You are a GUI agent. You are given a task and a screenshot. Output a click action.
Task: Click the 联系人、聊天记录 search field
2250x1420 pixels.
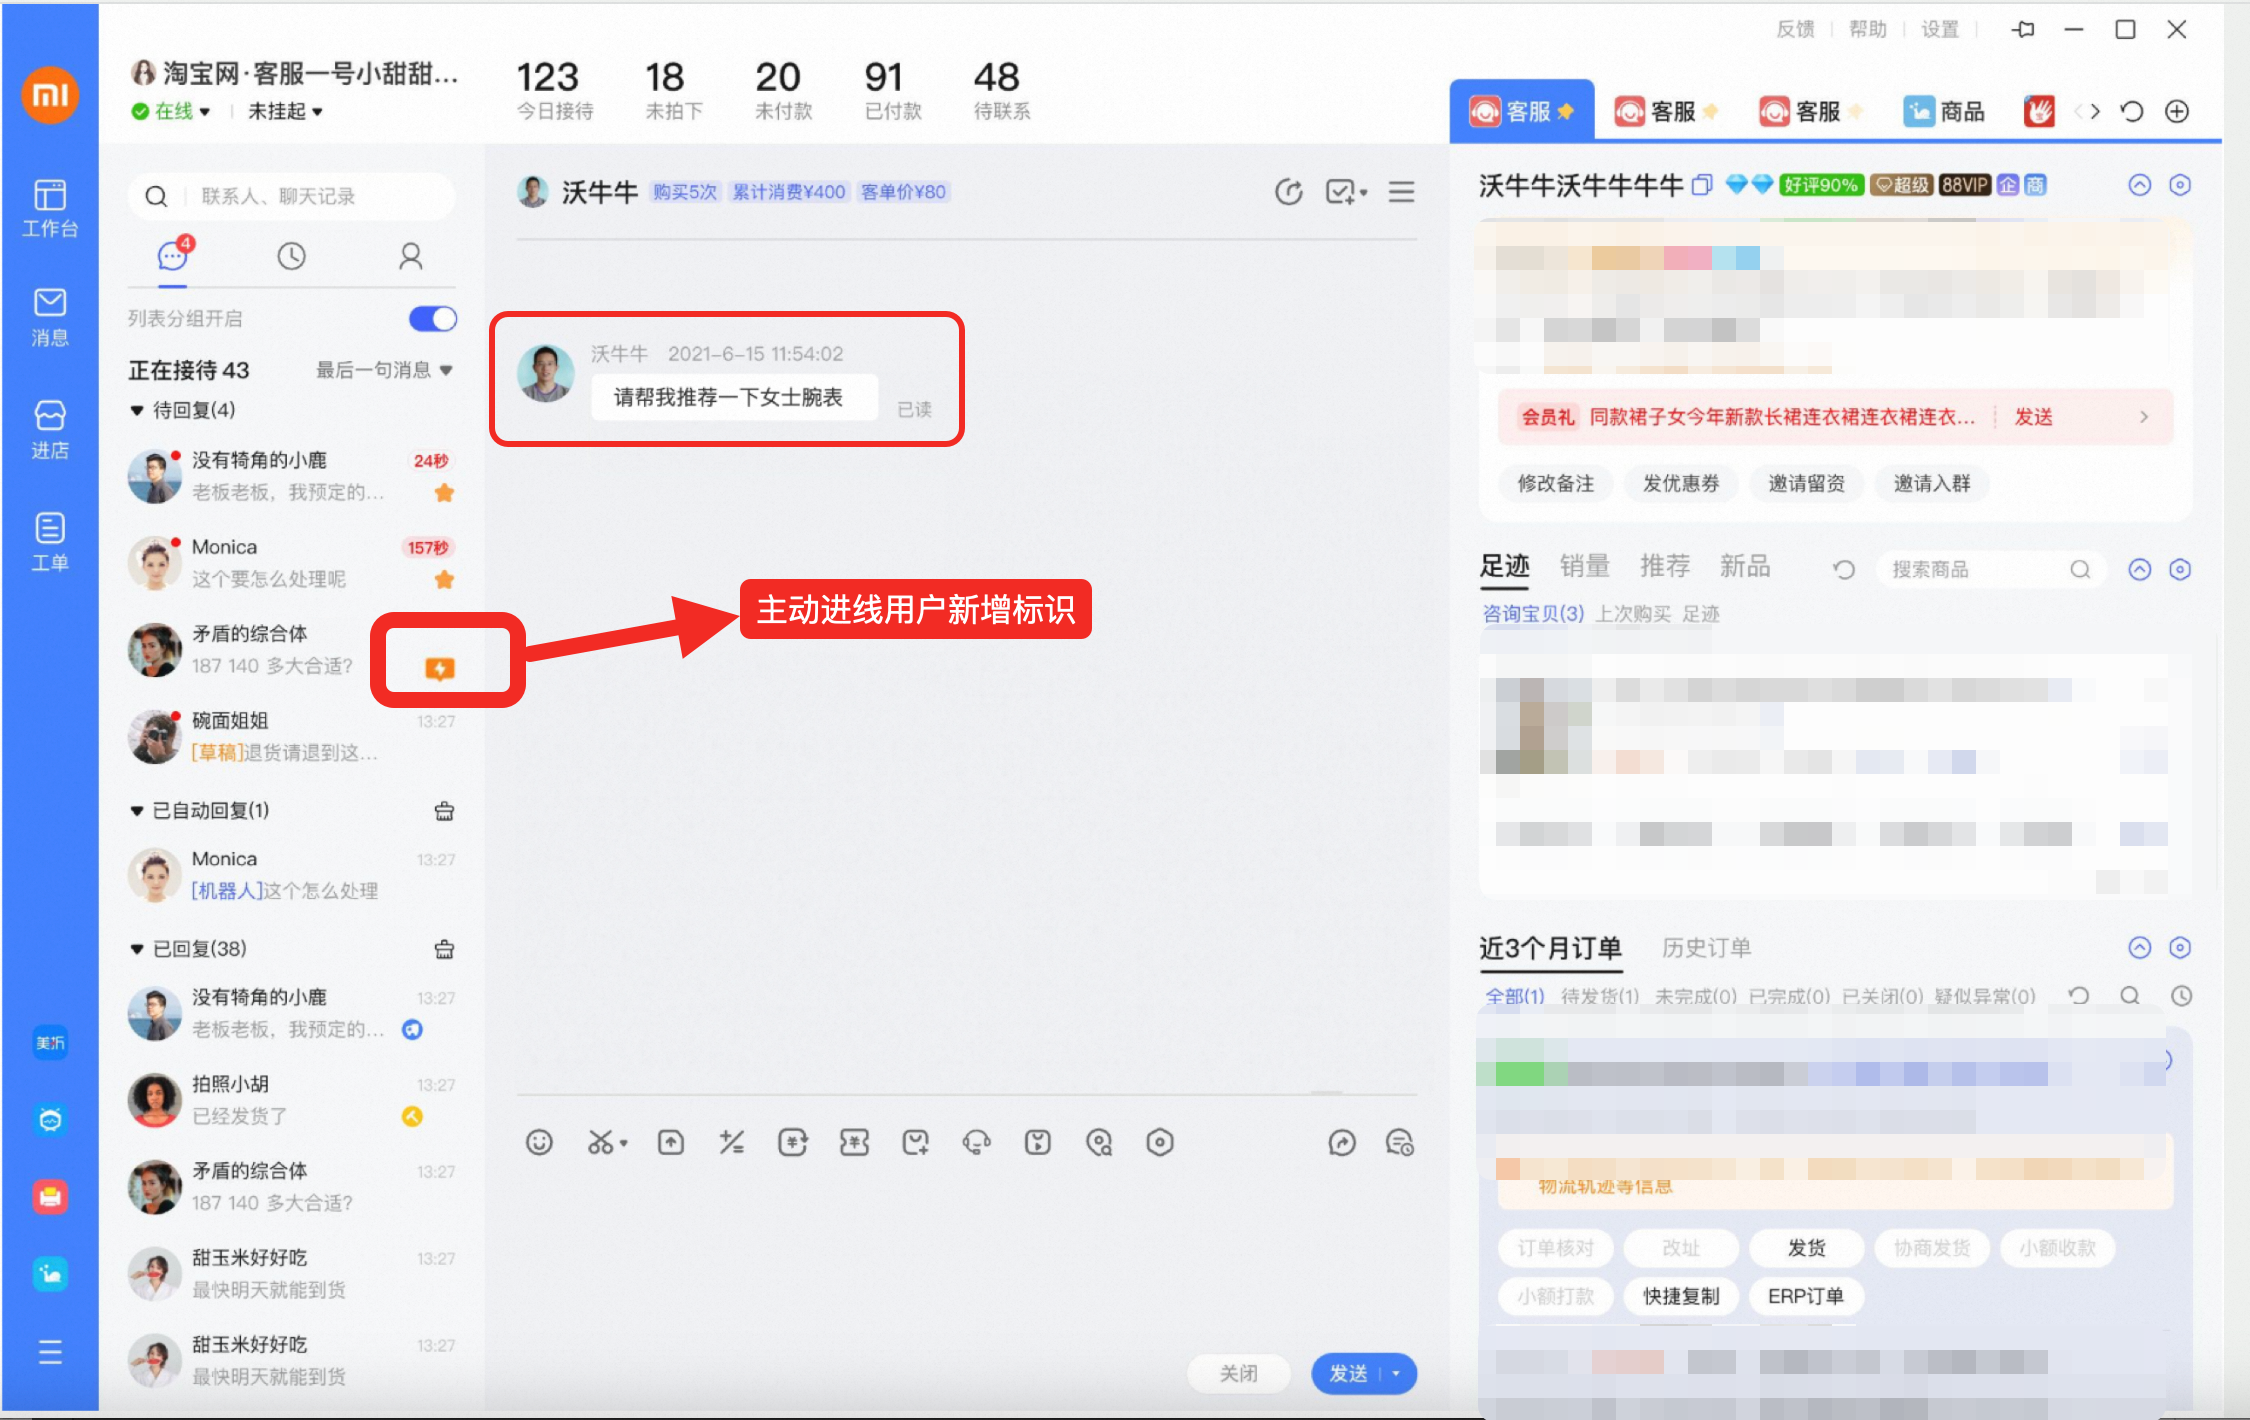pyautogui.click(x=290, y=196)
